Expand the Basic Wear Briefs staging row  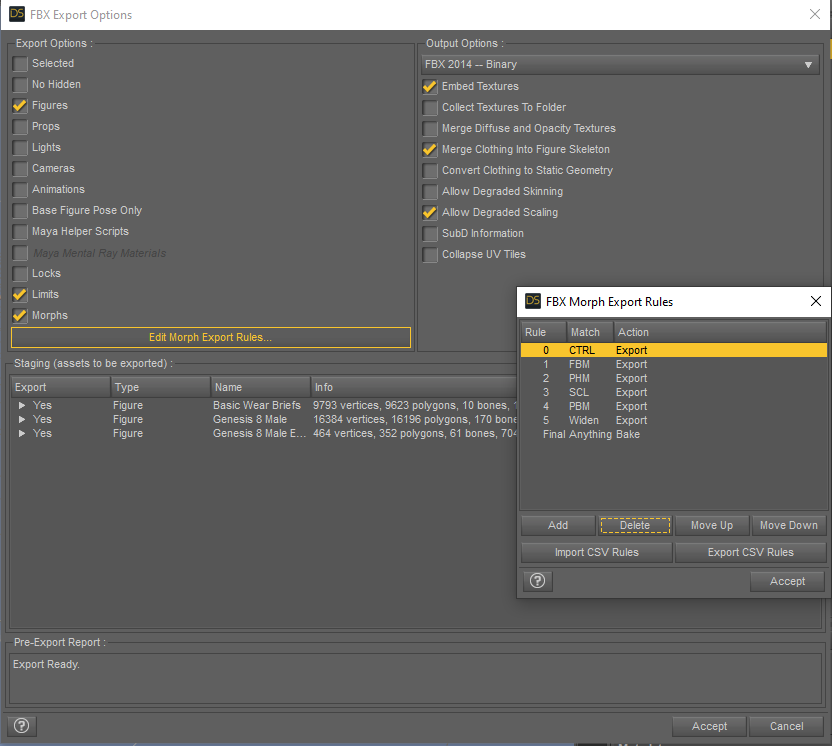[x=22, y=405]
